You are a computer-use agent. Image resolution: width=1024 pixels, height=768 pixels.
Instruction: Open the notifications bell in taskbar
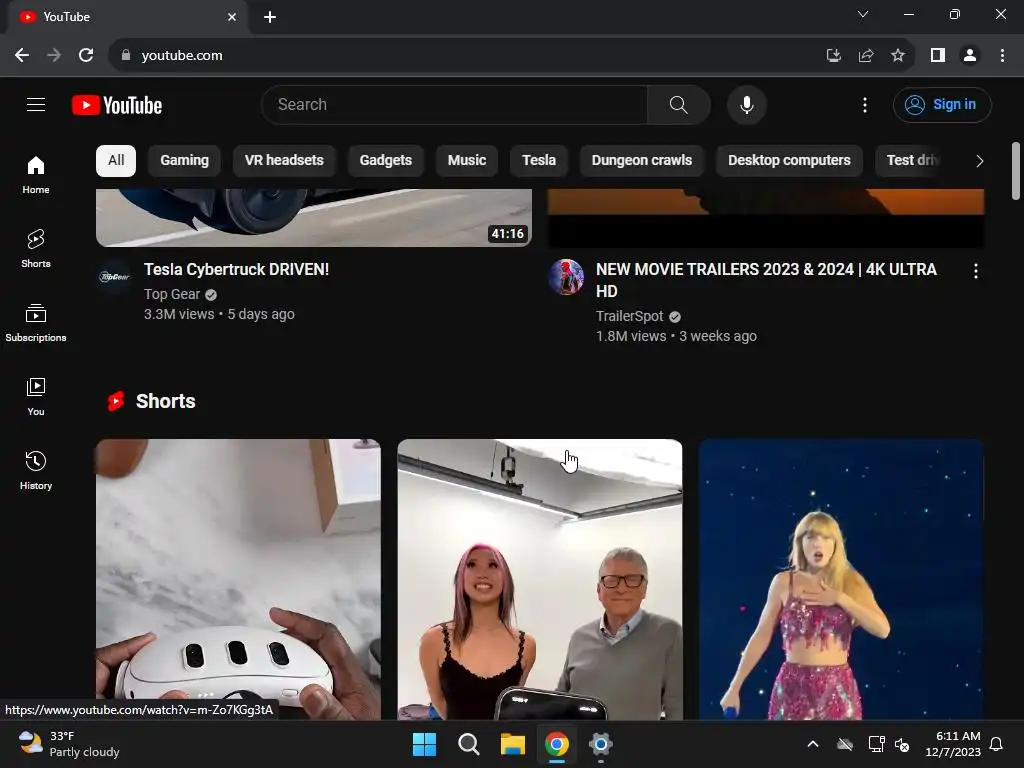click(996, 744)
